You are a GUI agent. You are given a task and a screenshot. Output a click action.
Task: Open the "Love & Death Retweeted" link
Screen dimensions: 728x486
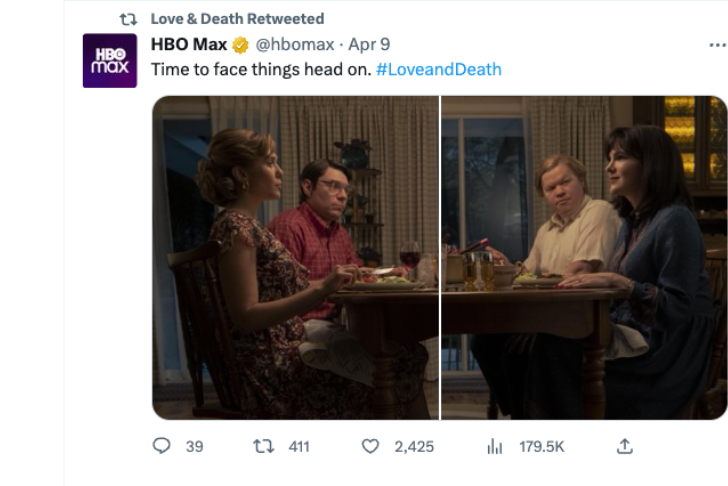[x=237, y=19]
